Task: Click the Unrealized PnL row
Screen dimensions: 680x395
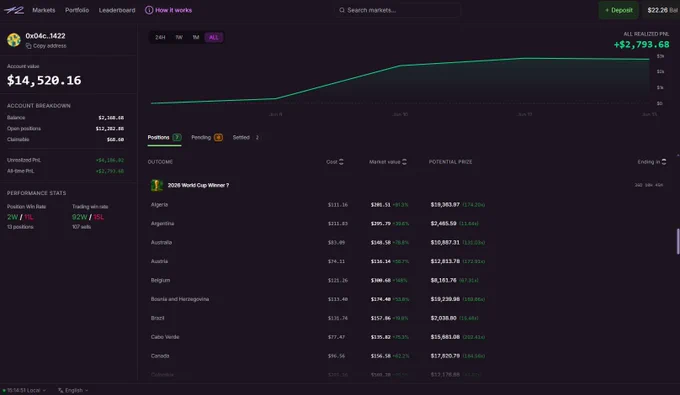Action: [x=65, y=160]
